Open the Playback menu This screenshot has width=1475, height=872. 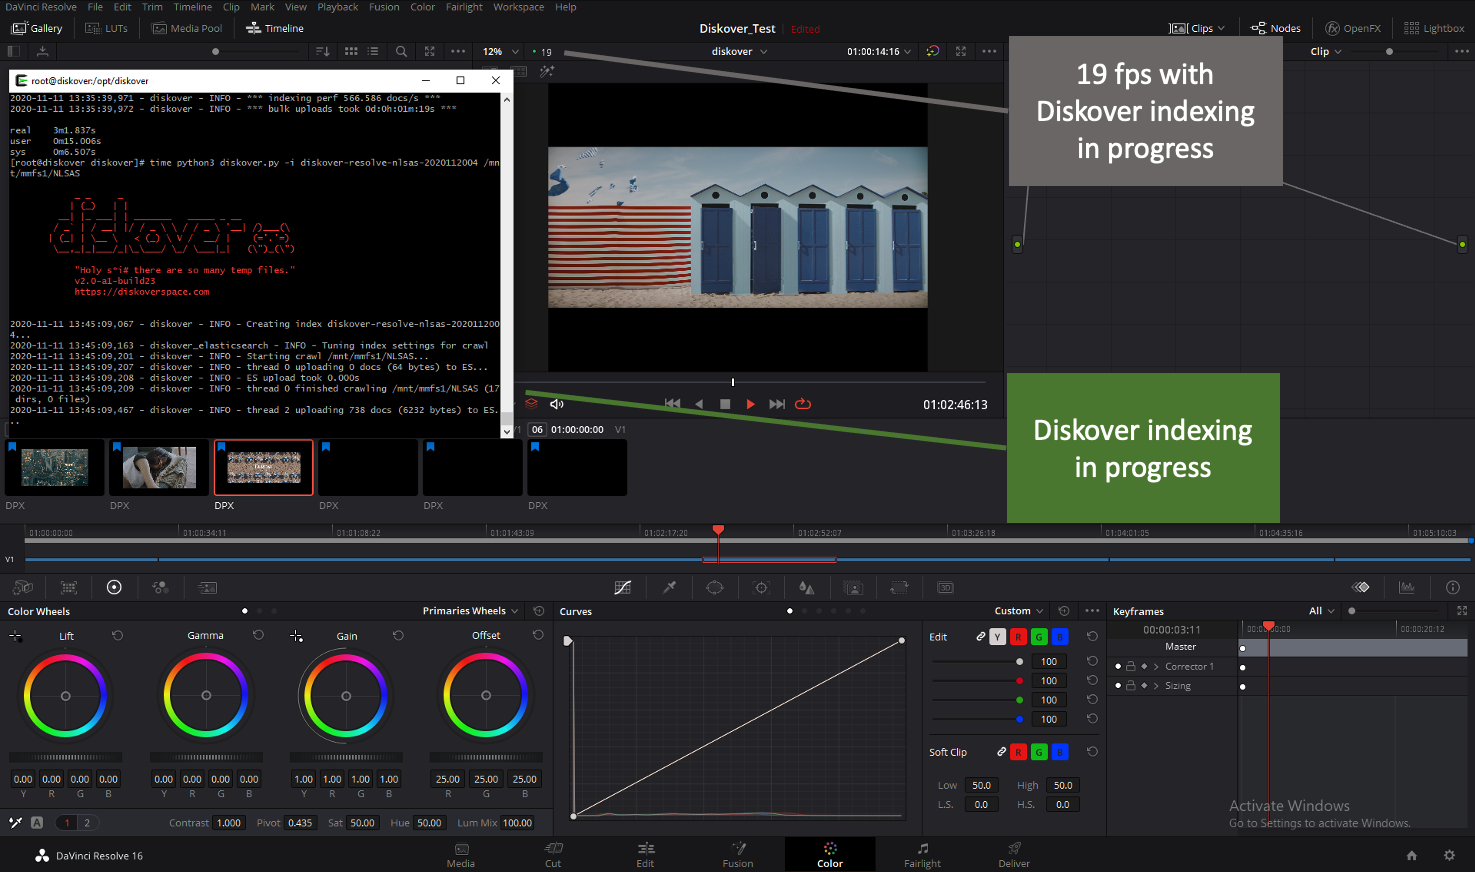tap(337, 7)
